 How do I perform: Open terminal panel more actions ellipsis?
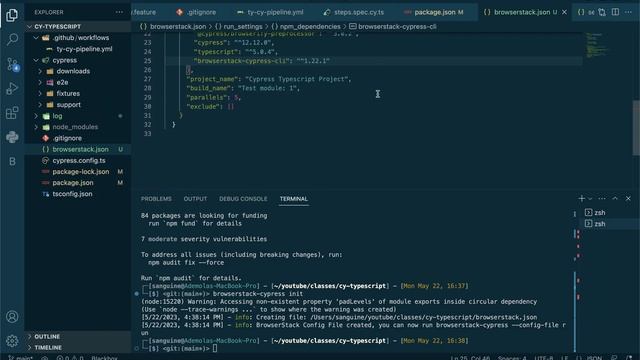[602, 199]
